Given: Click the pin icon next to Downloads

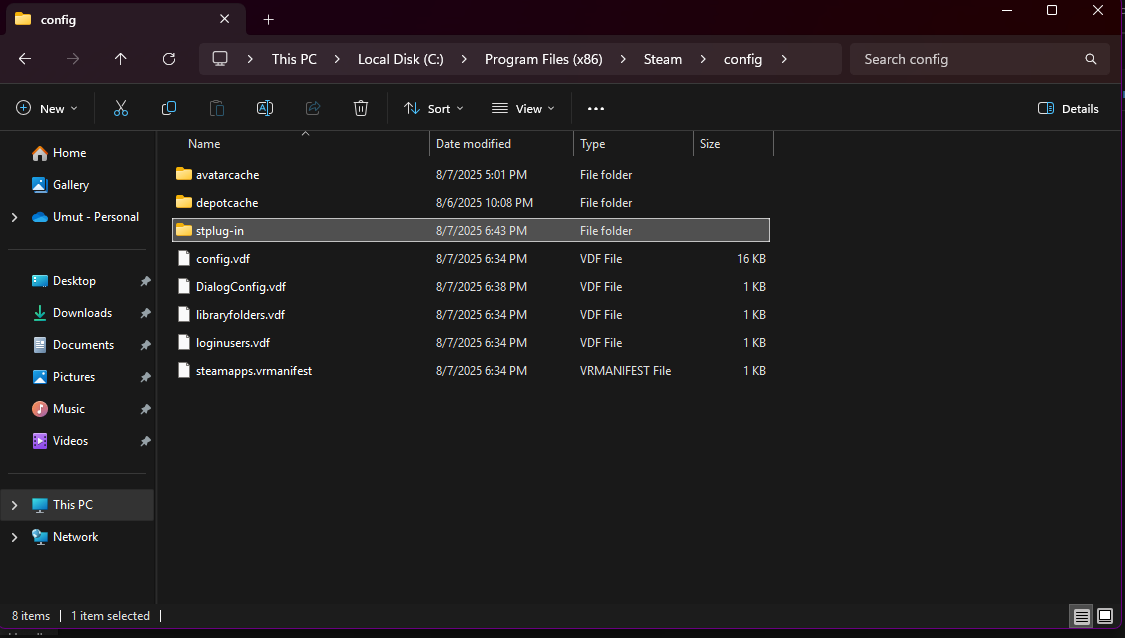Looking at the screenshot, I should click(146, 314).
